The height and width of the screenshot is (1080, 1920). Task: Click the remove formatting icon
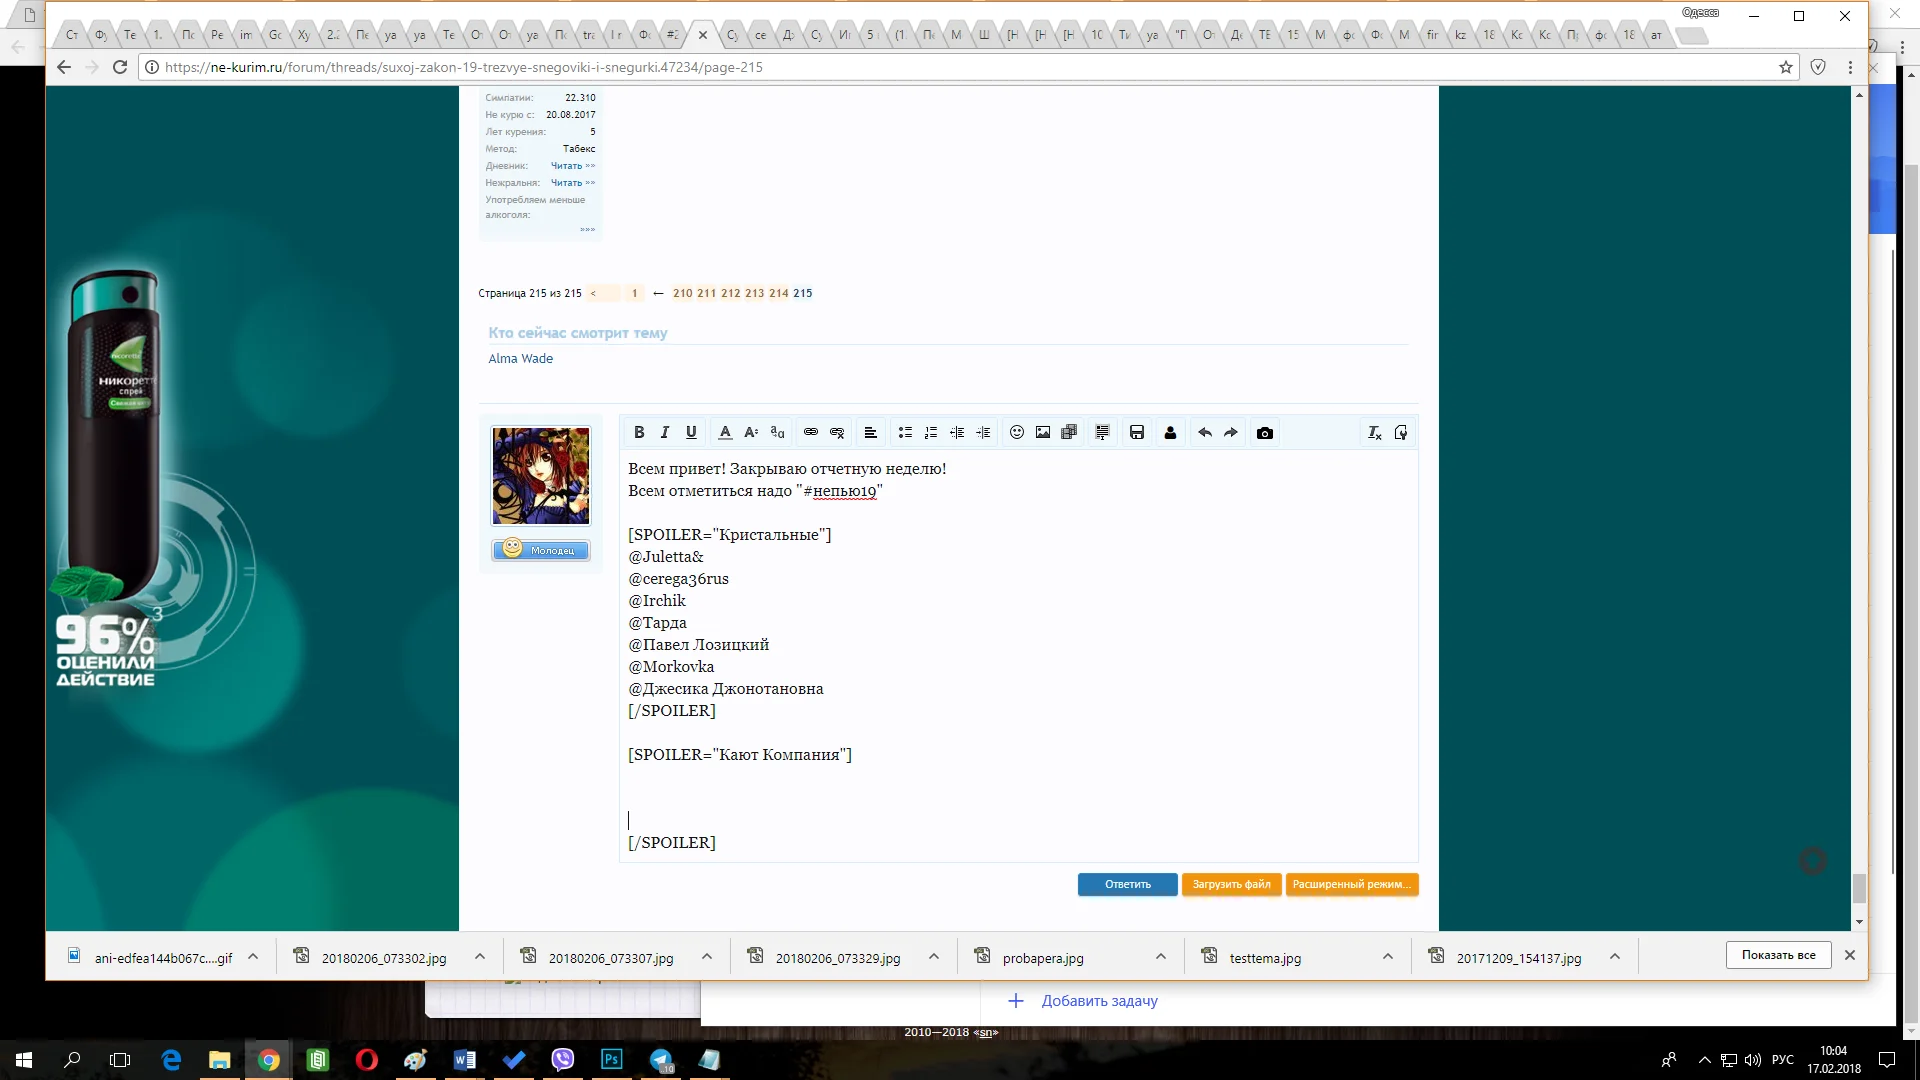pyautogui.click(x=1375, y=433)
